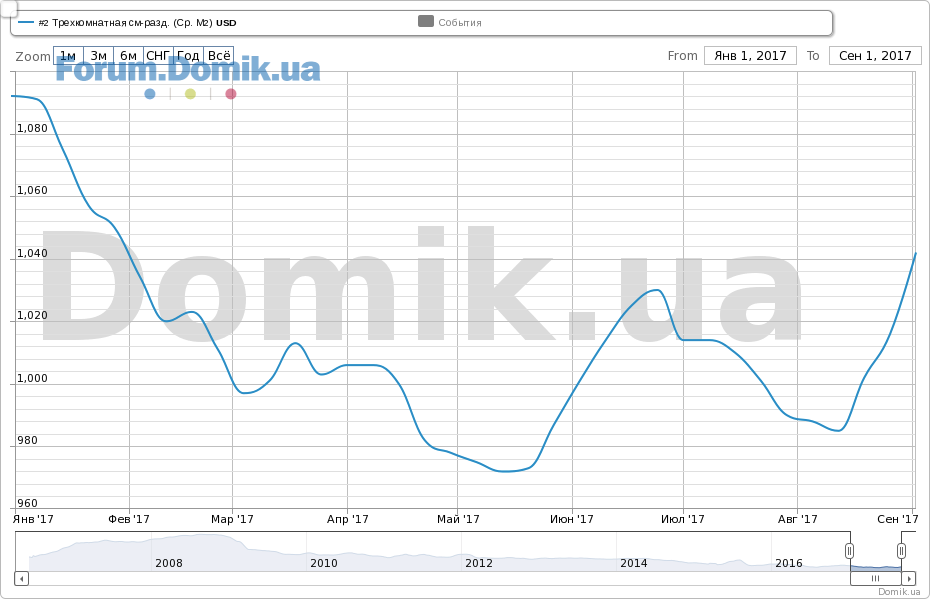Edit the From date field
Screen dimensions: 931x600
(x=750, y=56)
